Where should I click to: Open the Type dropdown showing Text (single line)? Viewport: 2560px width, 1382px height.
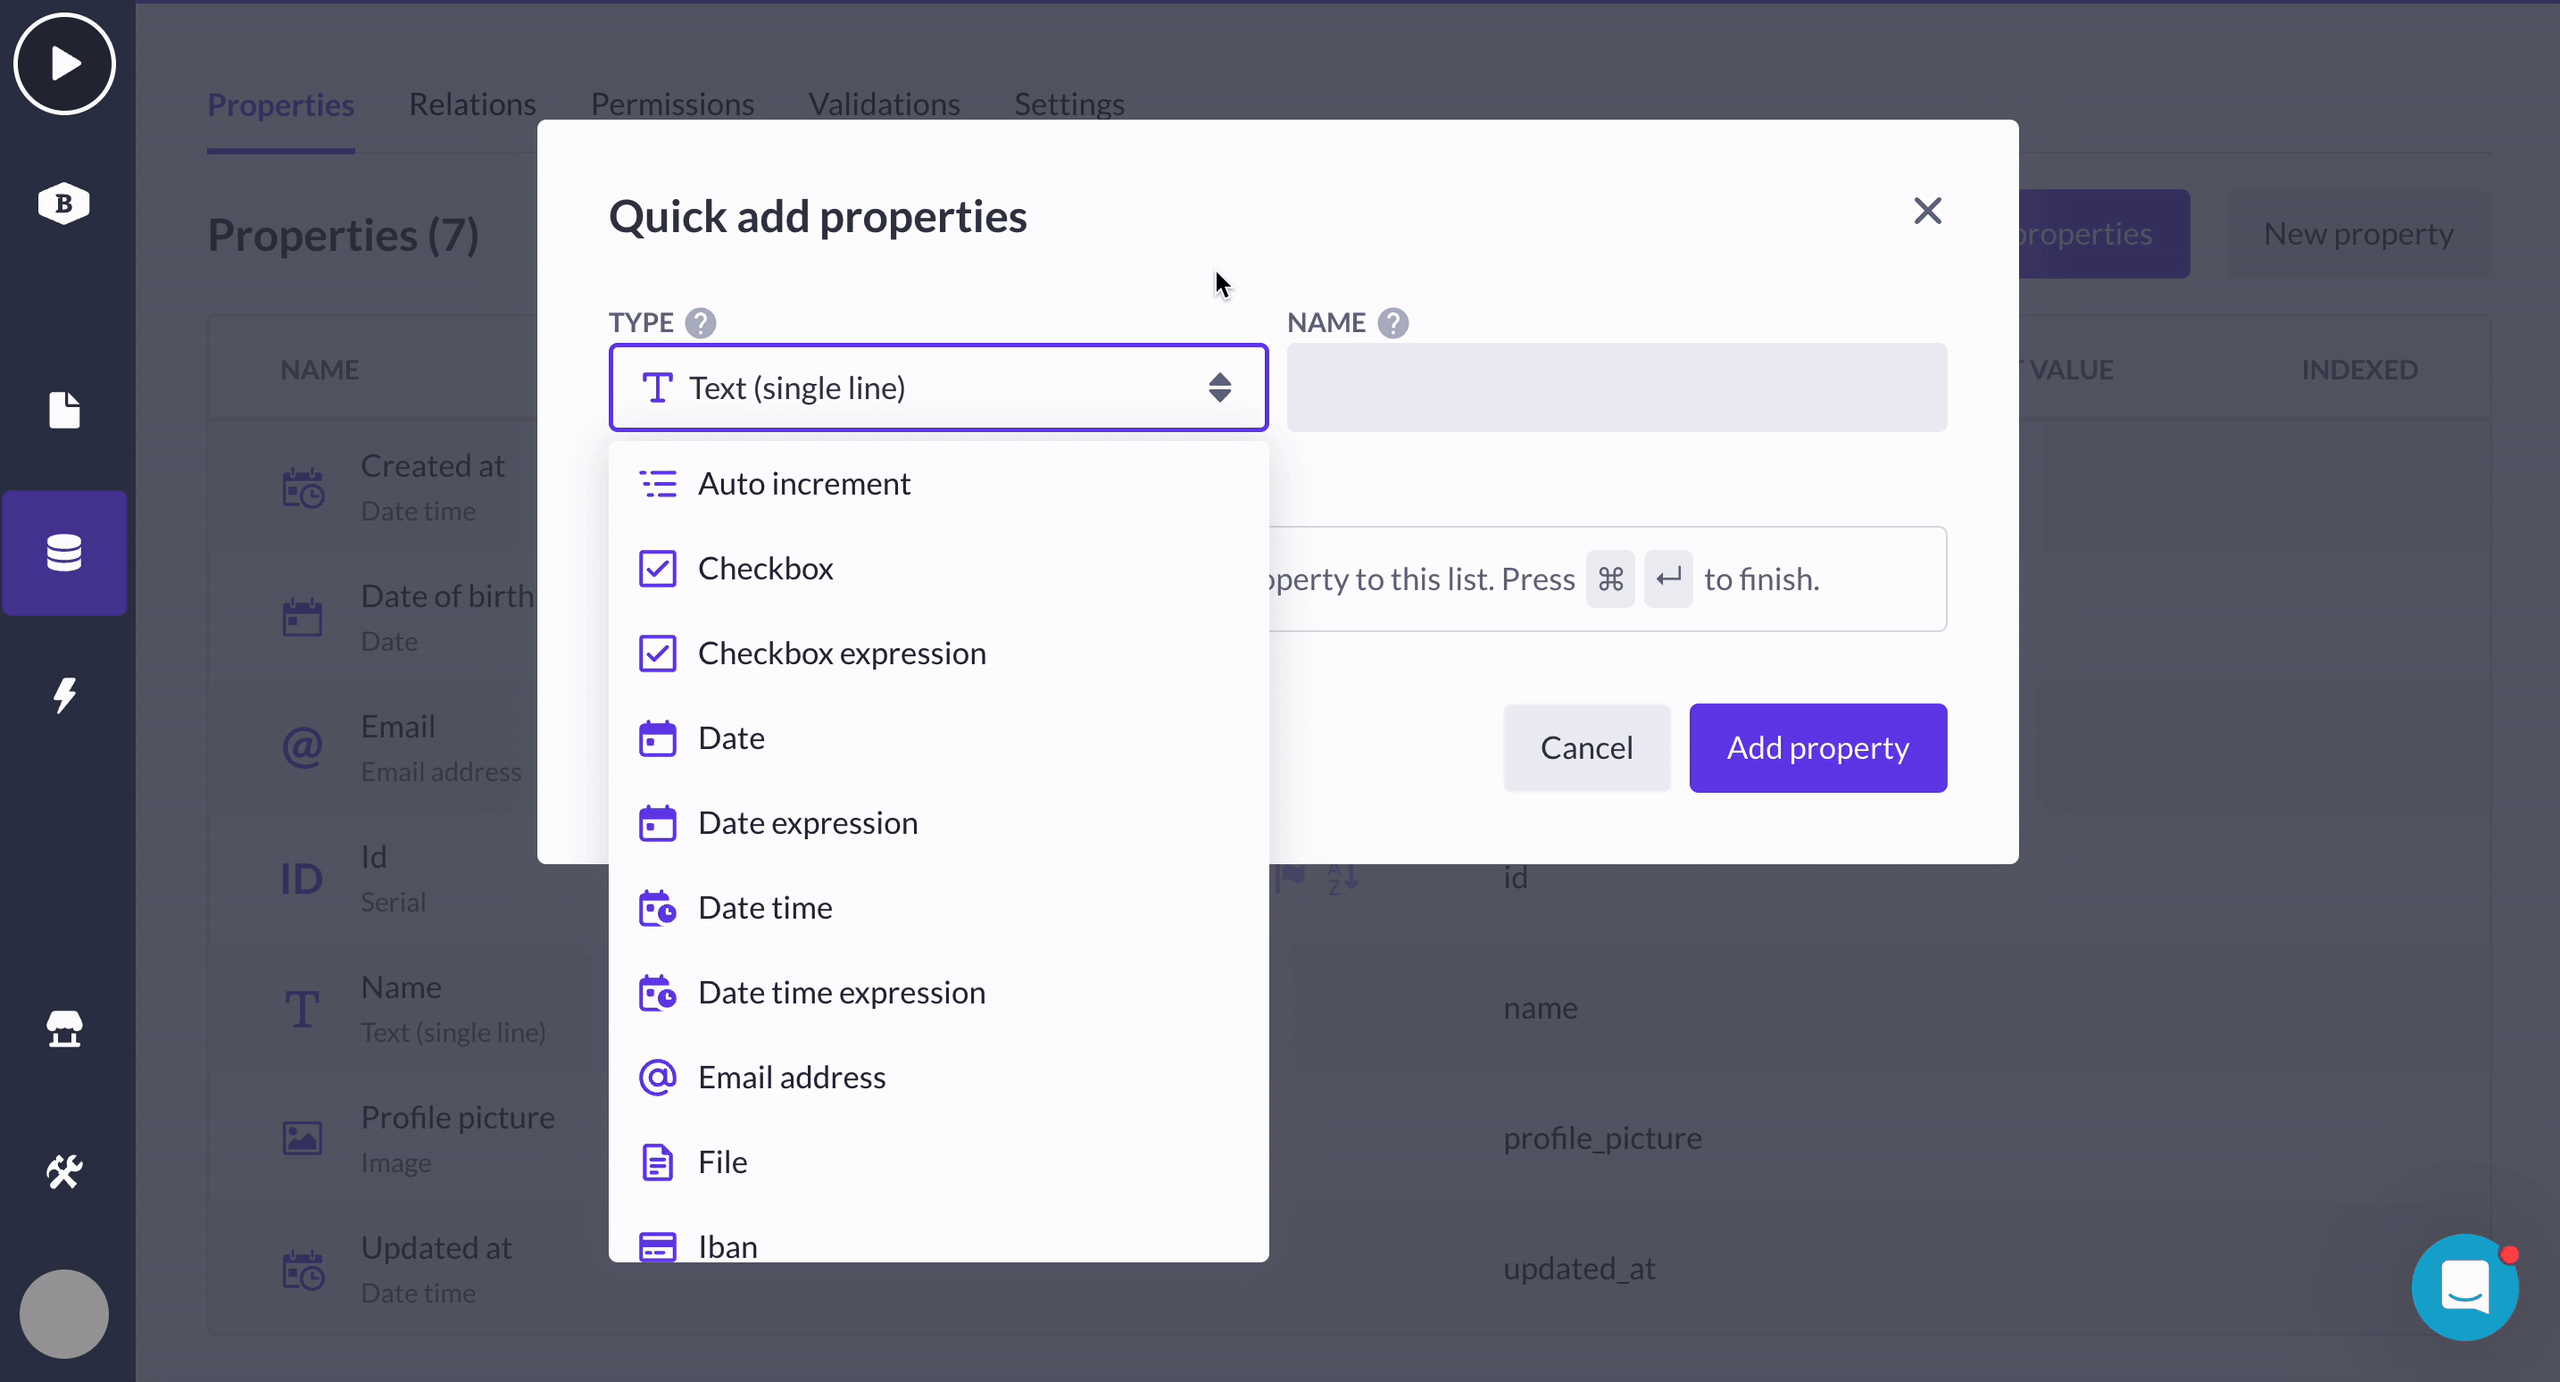tap(938, 388)
